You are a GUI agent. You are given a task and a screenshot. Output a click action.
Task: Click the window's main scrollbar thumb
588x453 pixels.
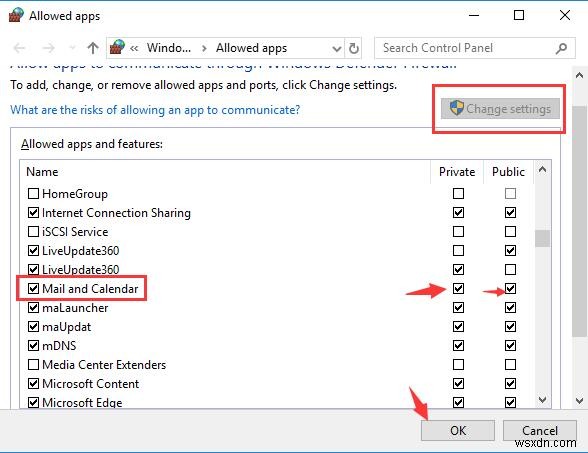click(579, 221)
